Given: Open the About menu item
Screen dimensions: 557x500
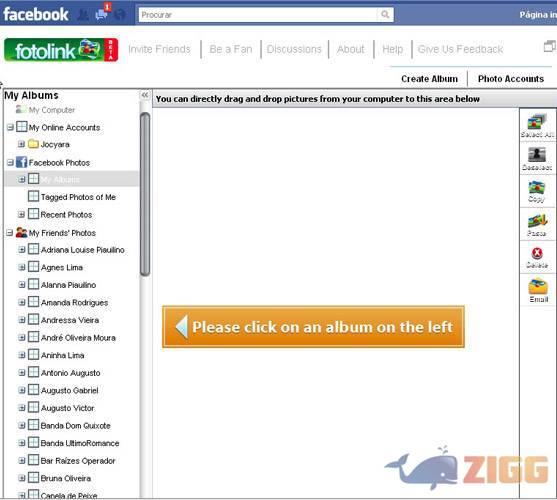Looking at the screenshot, I should click(x=351, y=49).
